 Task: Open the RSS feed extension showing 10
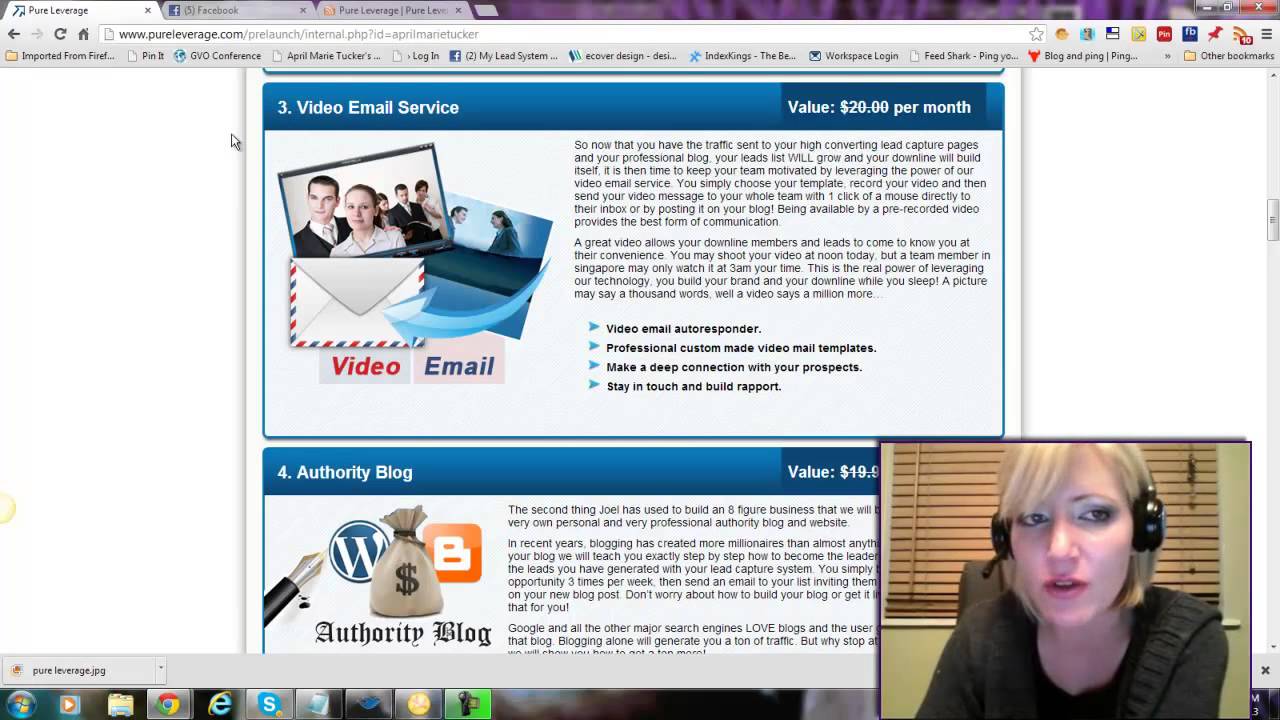click(1241, 35)
